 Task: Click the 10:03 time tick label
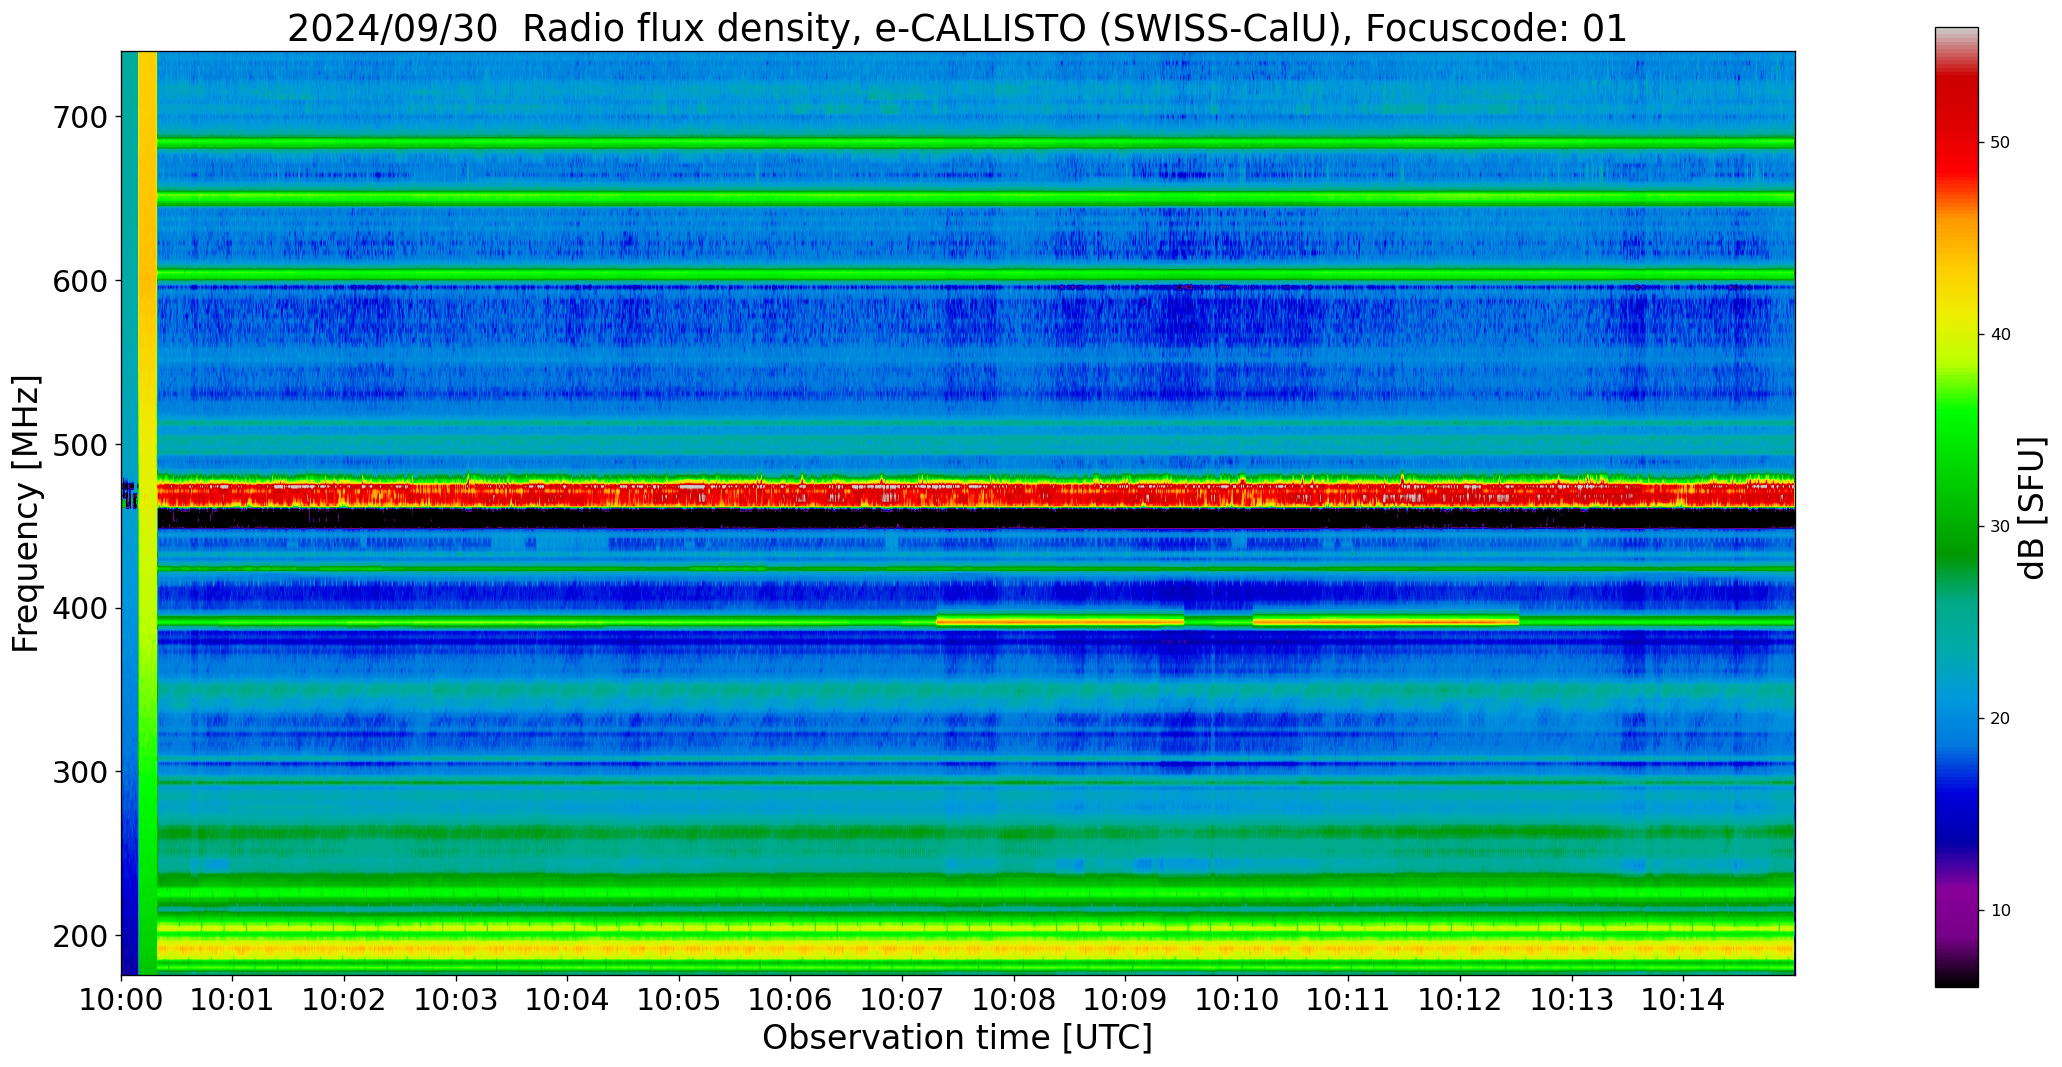(456, 999)
